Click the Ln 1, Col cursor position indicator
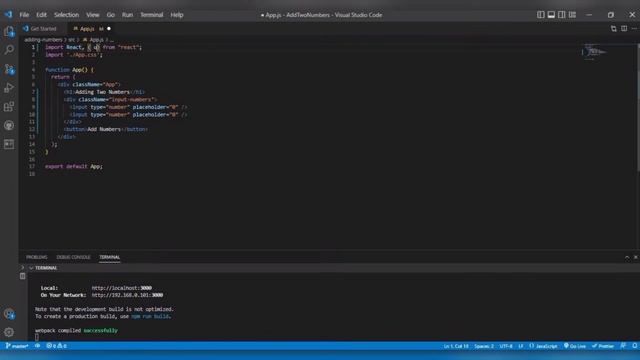This screenshot has height=360, width=640. coord(456,346)
